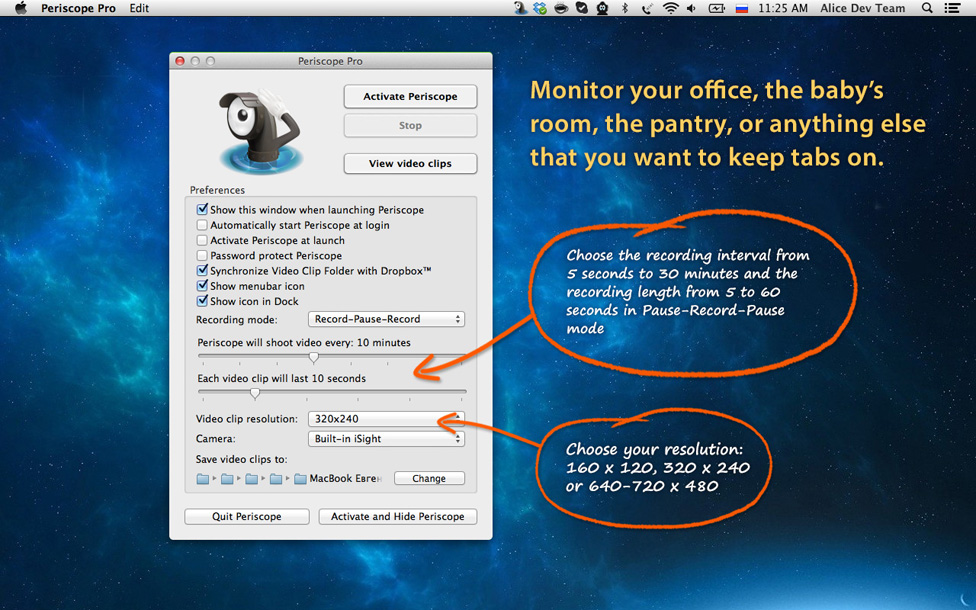Click the phone handset menu bar icon
This screenshot has height=610, width=976.
coord(647,8)
